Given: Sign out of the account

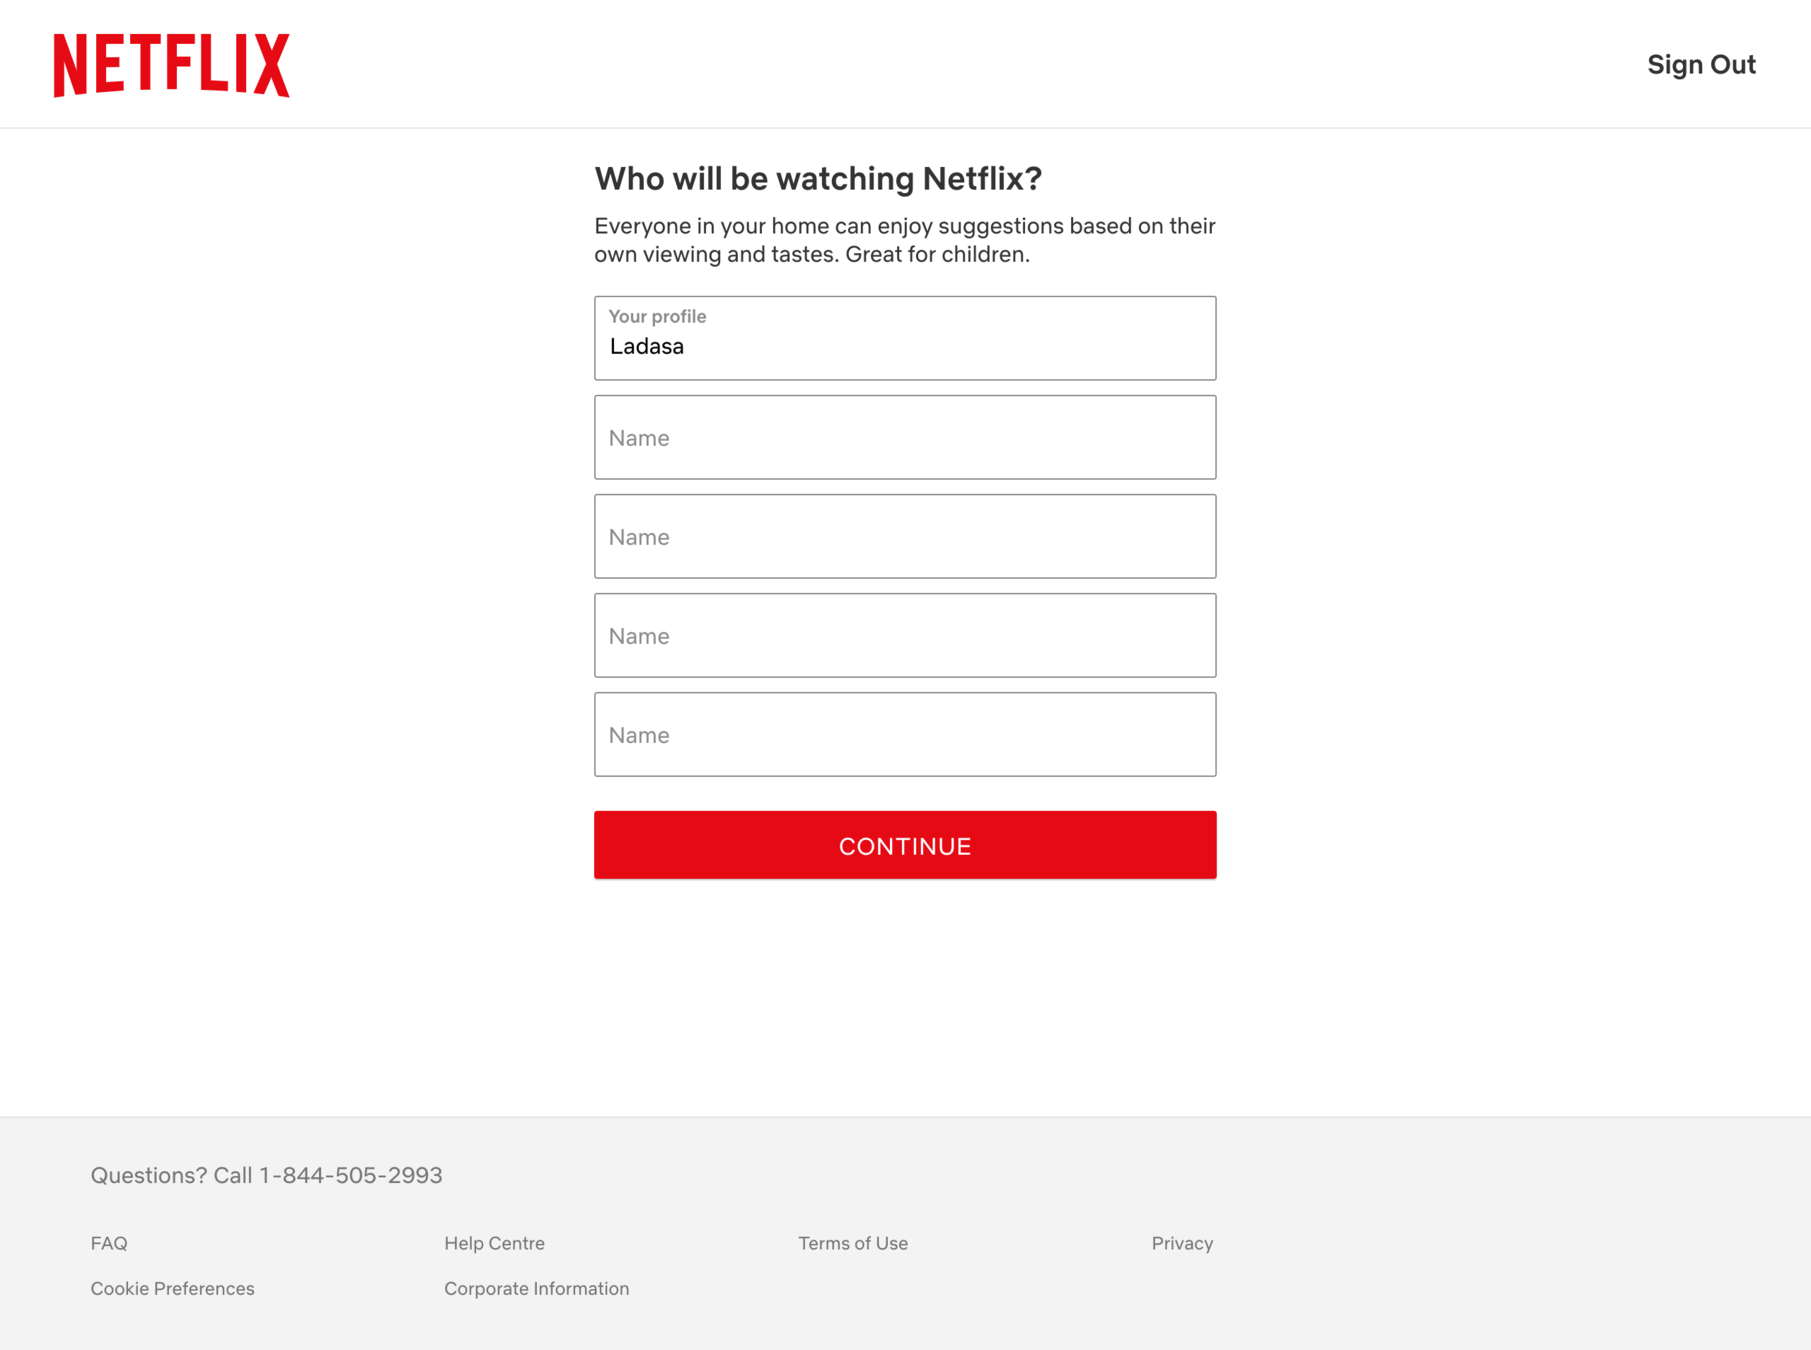Looking at the screenshot, I should [x=1701, y=65].
